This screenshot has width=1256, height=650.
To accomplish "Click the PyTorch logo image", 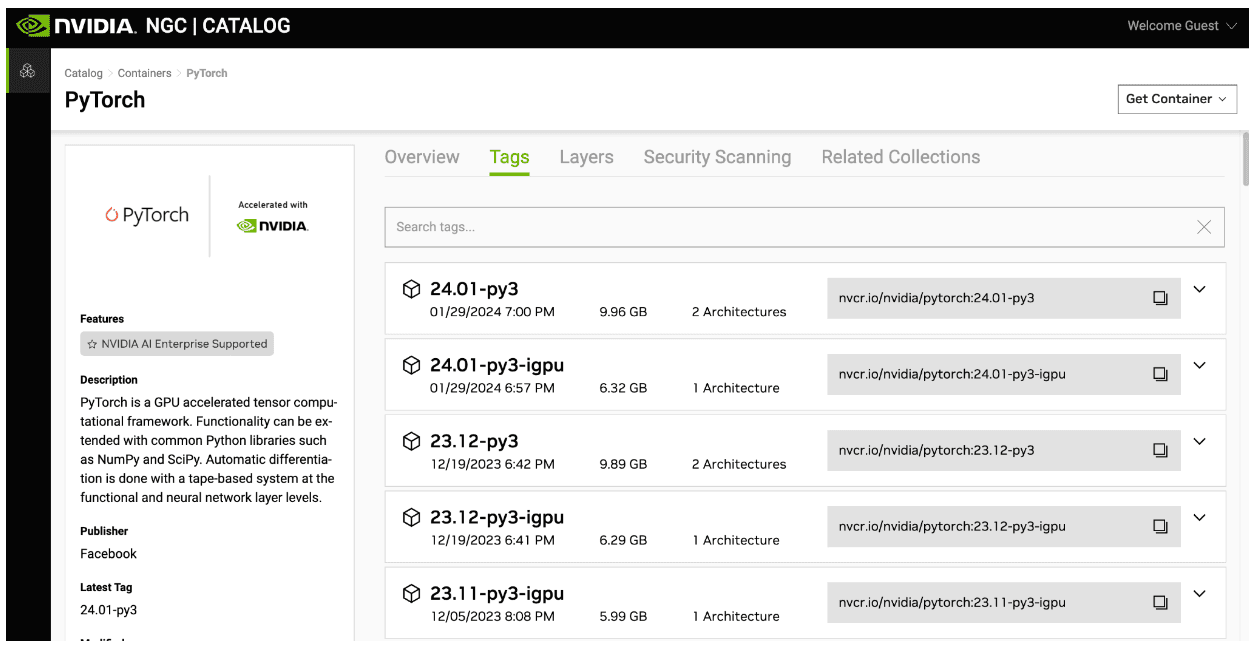I will (147, 215).
